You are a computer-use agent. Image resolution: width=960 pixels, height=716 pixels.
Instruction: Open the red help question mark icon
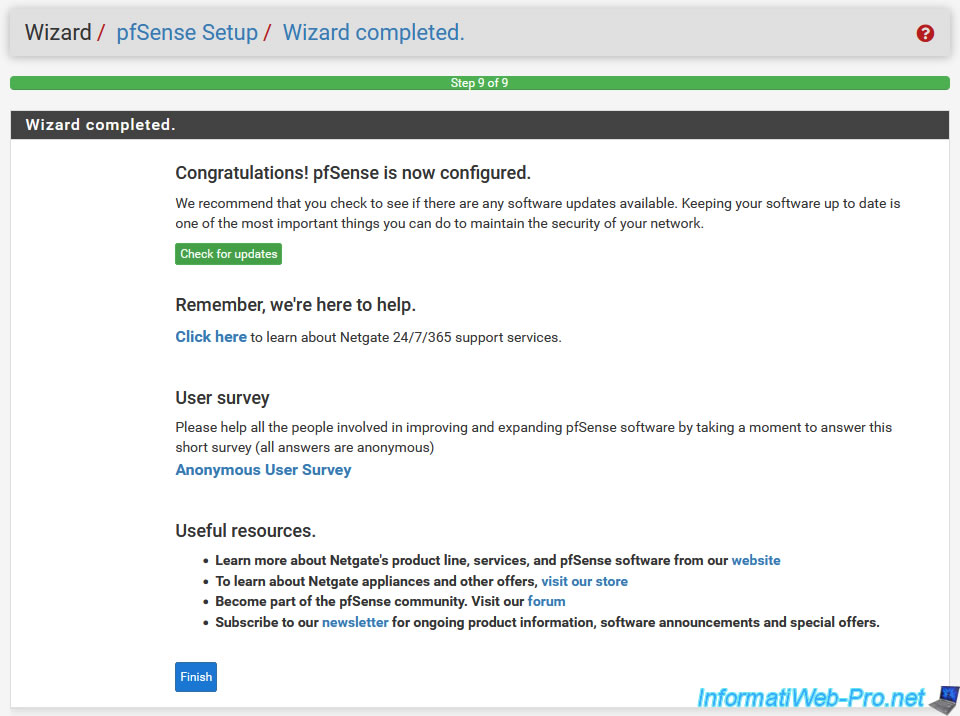point(924,33)
